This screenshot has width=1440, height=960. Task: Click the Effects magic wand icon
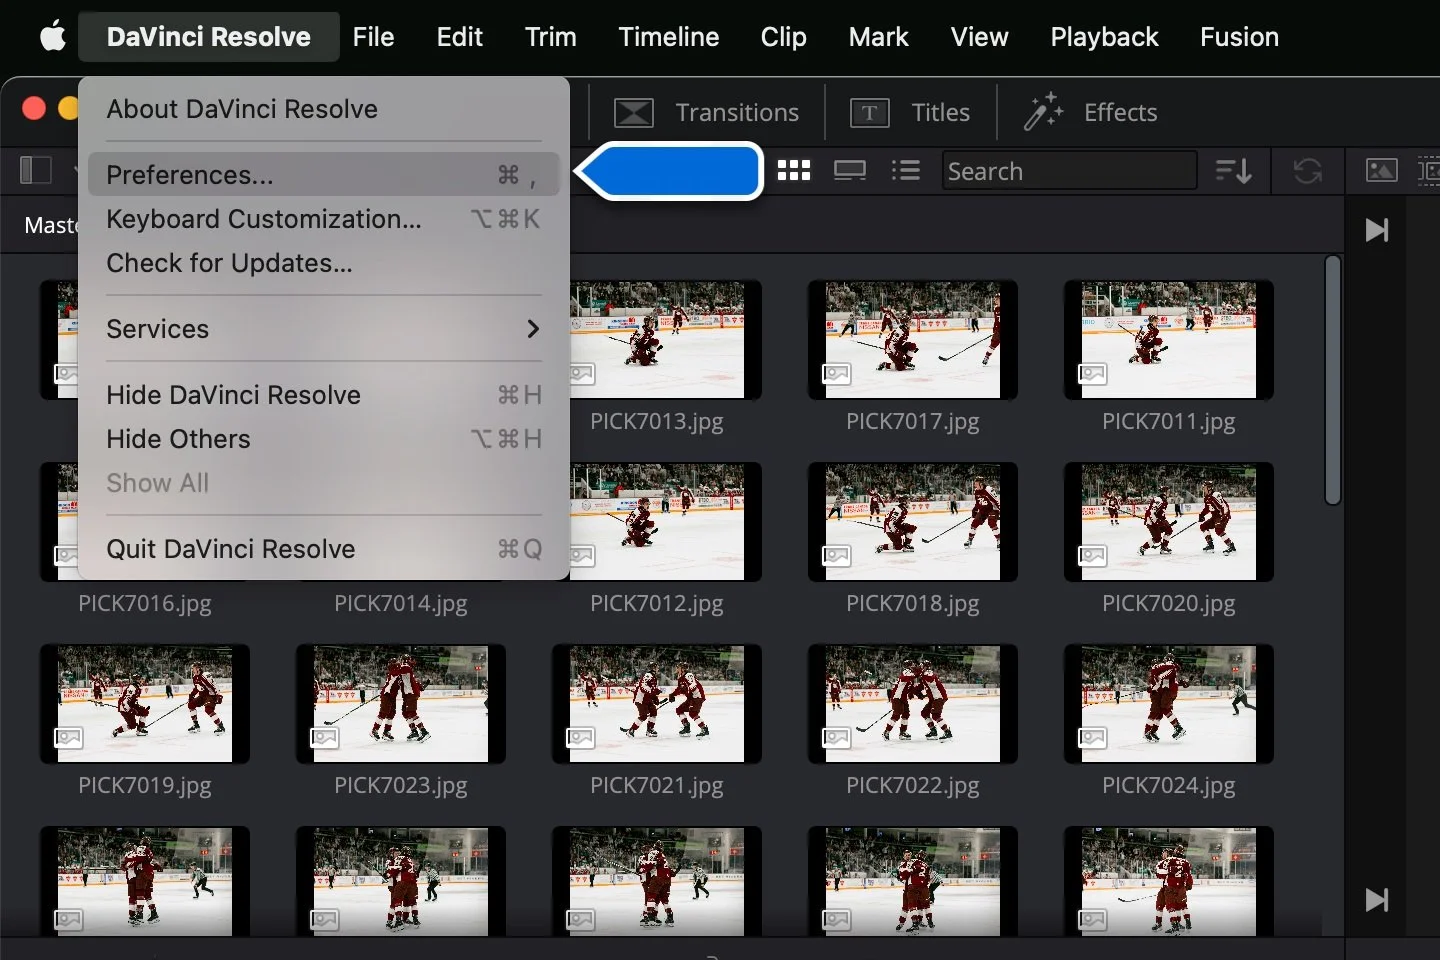tap(1043, 111)
